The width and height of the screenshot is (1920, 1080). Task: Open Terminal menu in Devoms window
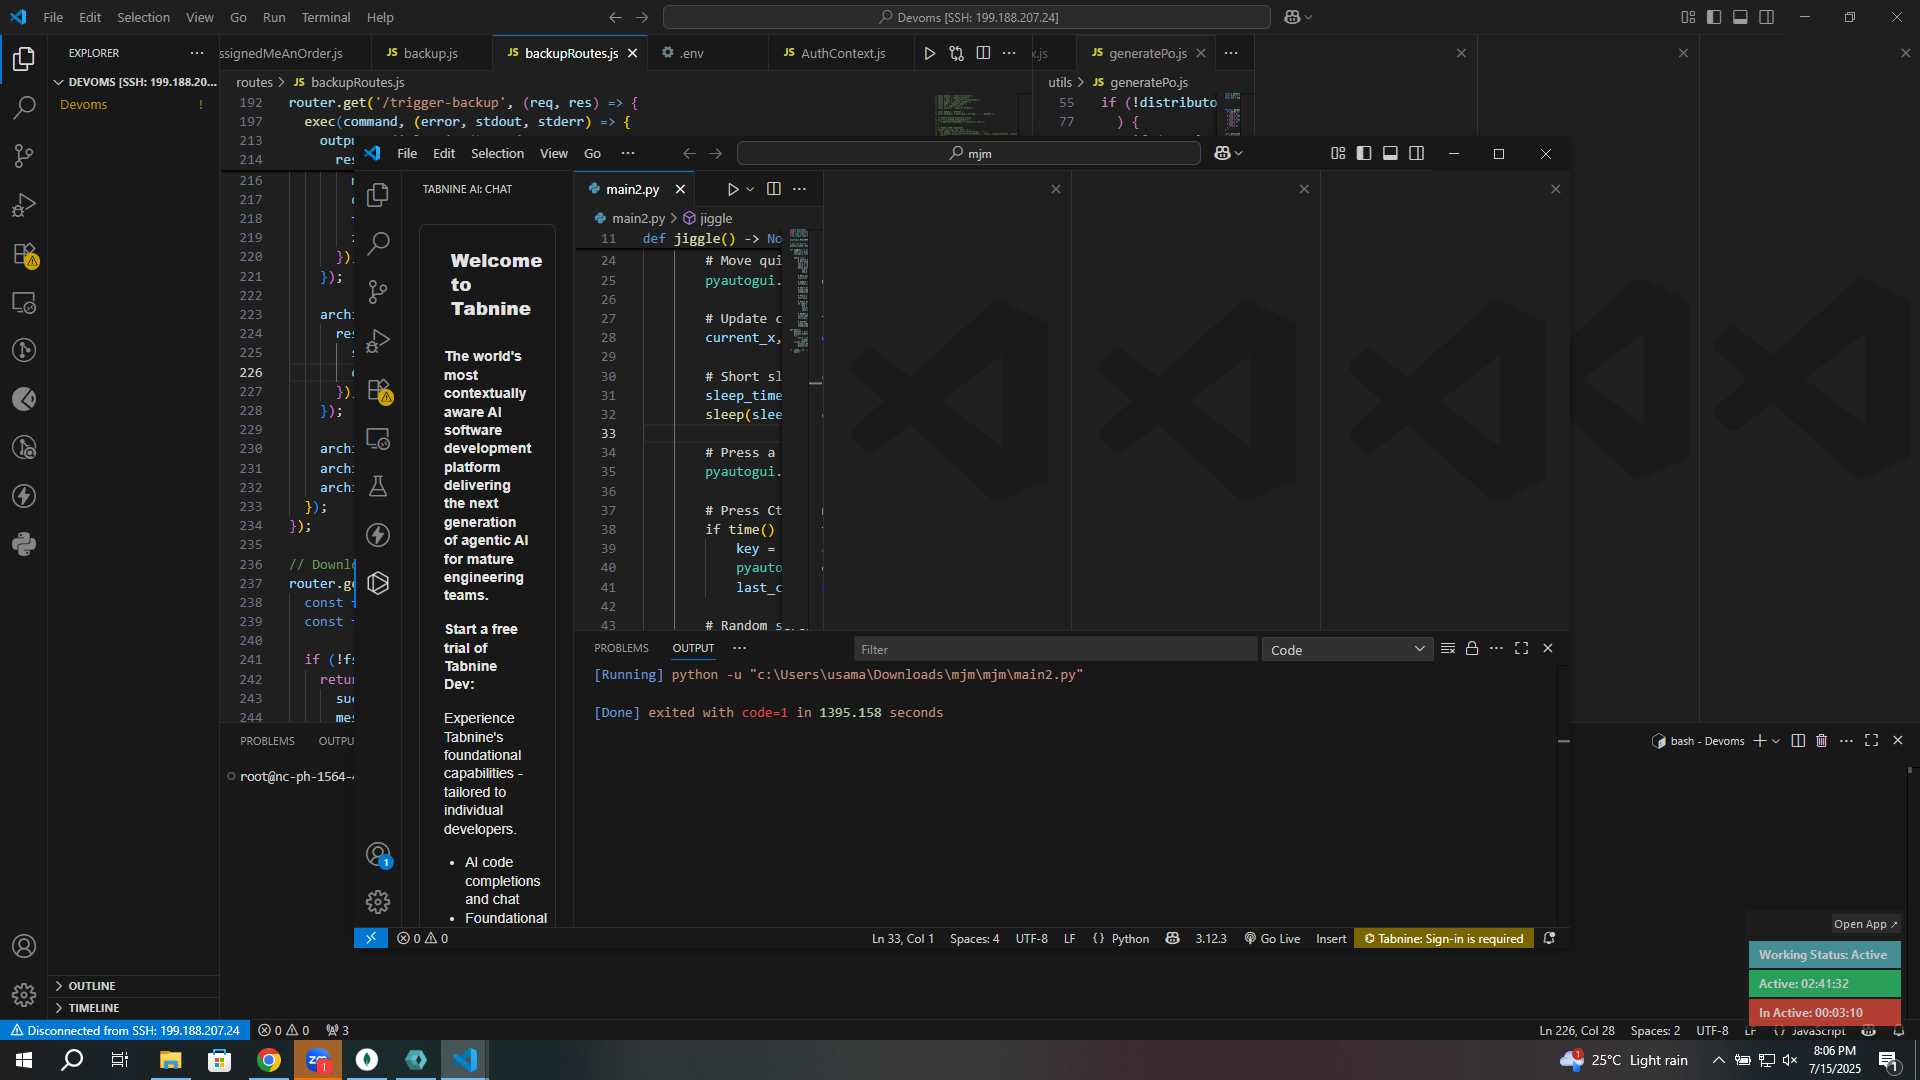tap(326, 17)
